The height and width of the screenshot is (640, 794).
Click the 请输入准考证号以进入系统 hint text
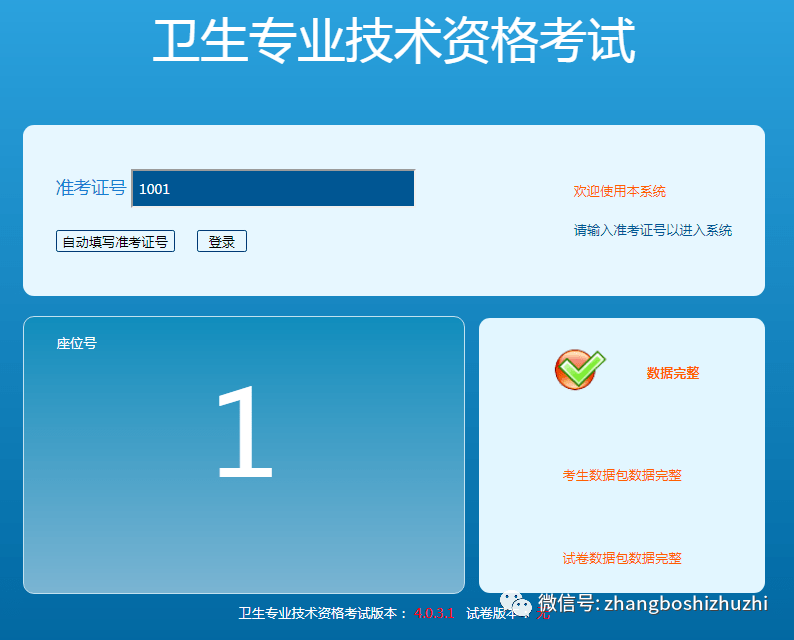[x=652, y=230]
